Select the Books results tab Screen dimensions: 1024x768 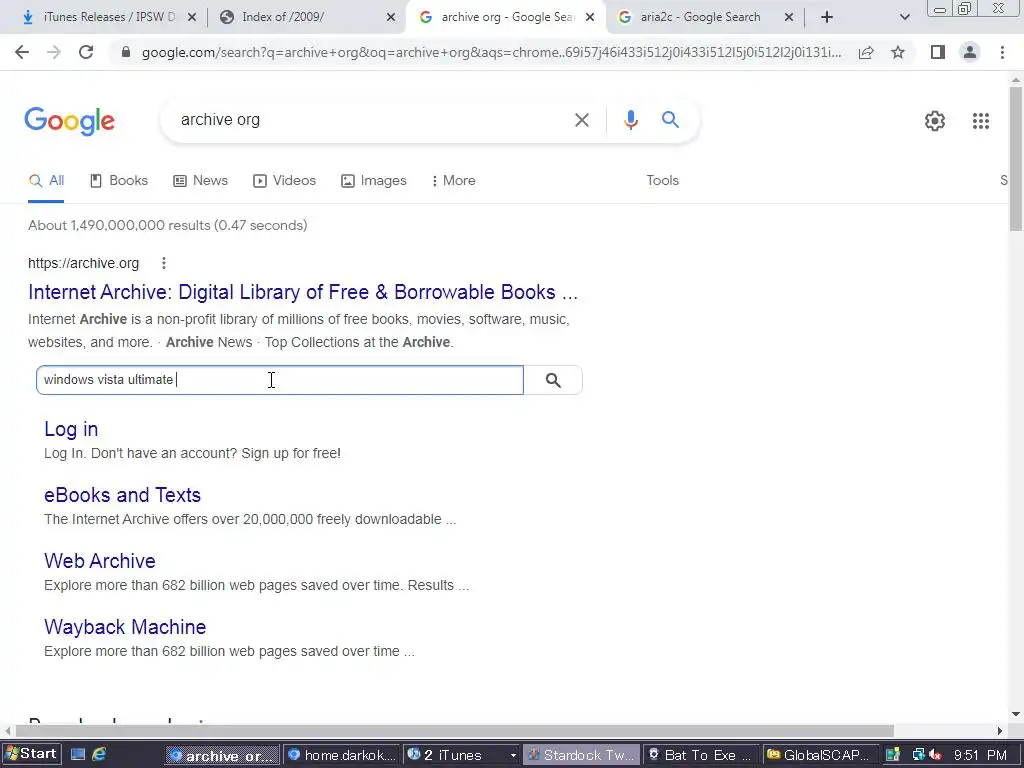coord(119,181)
